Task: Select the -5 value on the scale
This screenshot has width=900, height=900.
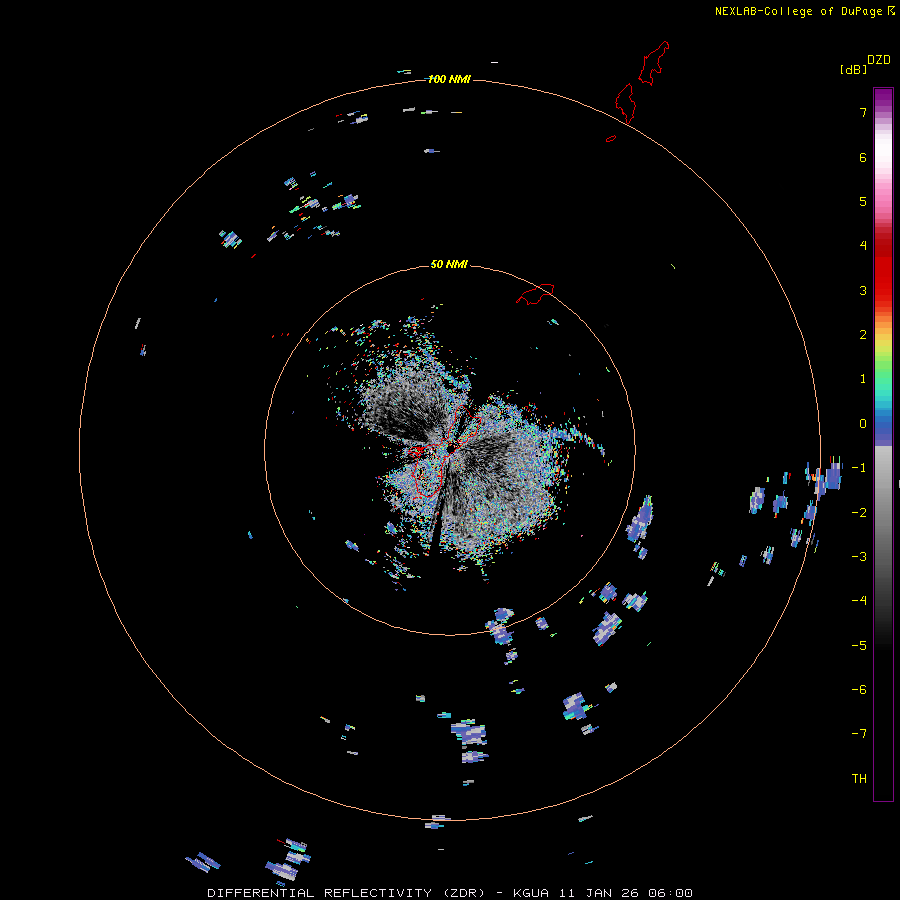Action: [x=859, y=646]
